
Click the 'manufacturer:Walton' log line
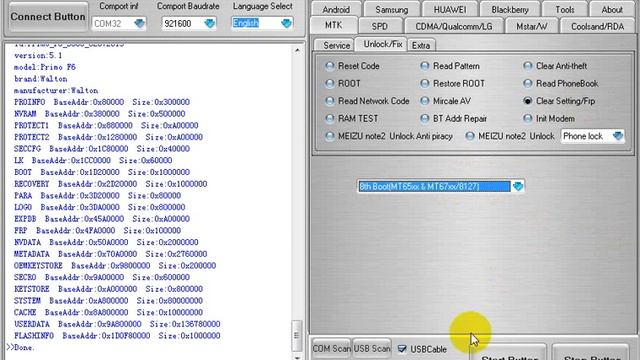[x=56, y=91]
